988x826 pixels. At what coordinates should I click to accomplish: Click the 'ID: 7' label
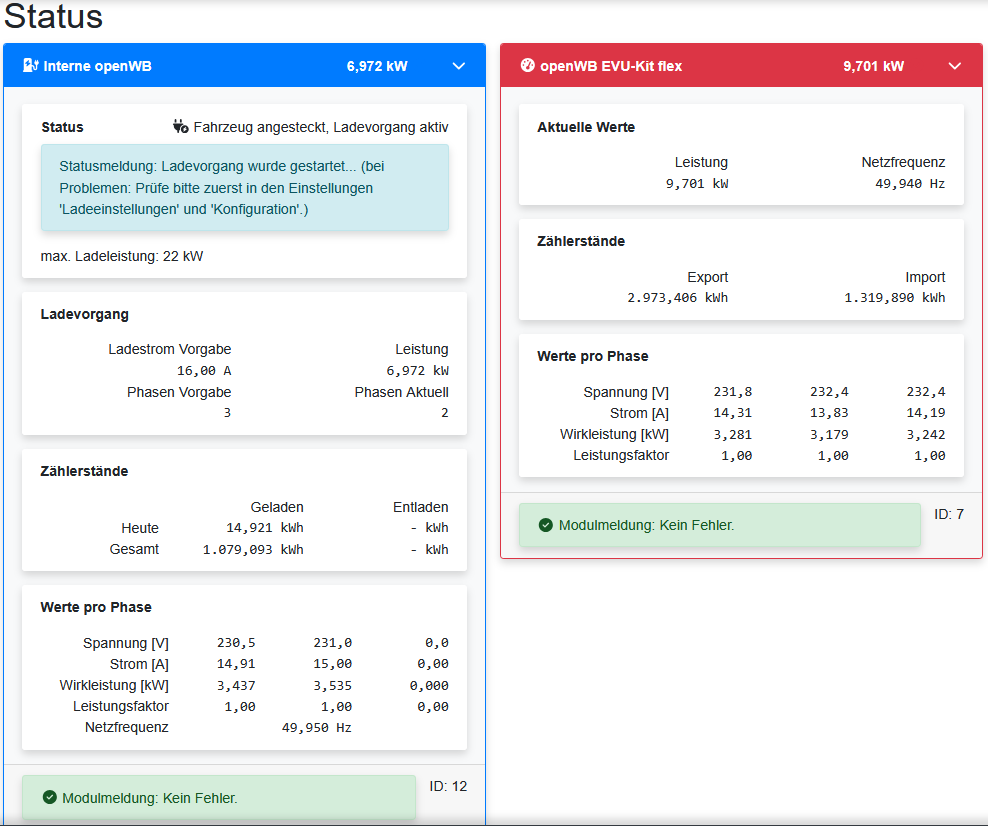[948, 514]
